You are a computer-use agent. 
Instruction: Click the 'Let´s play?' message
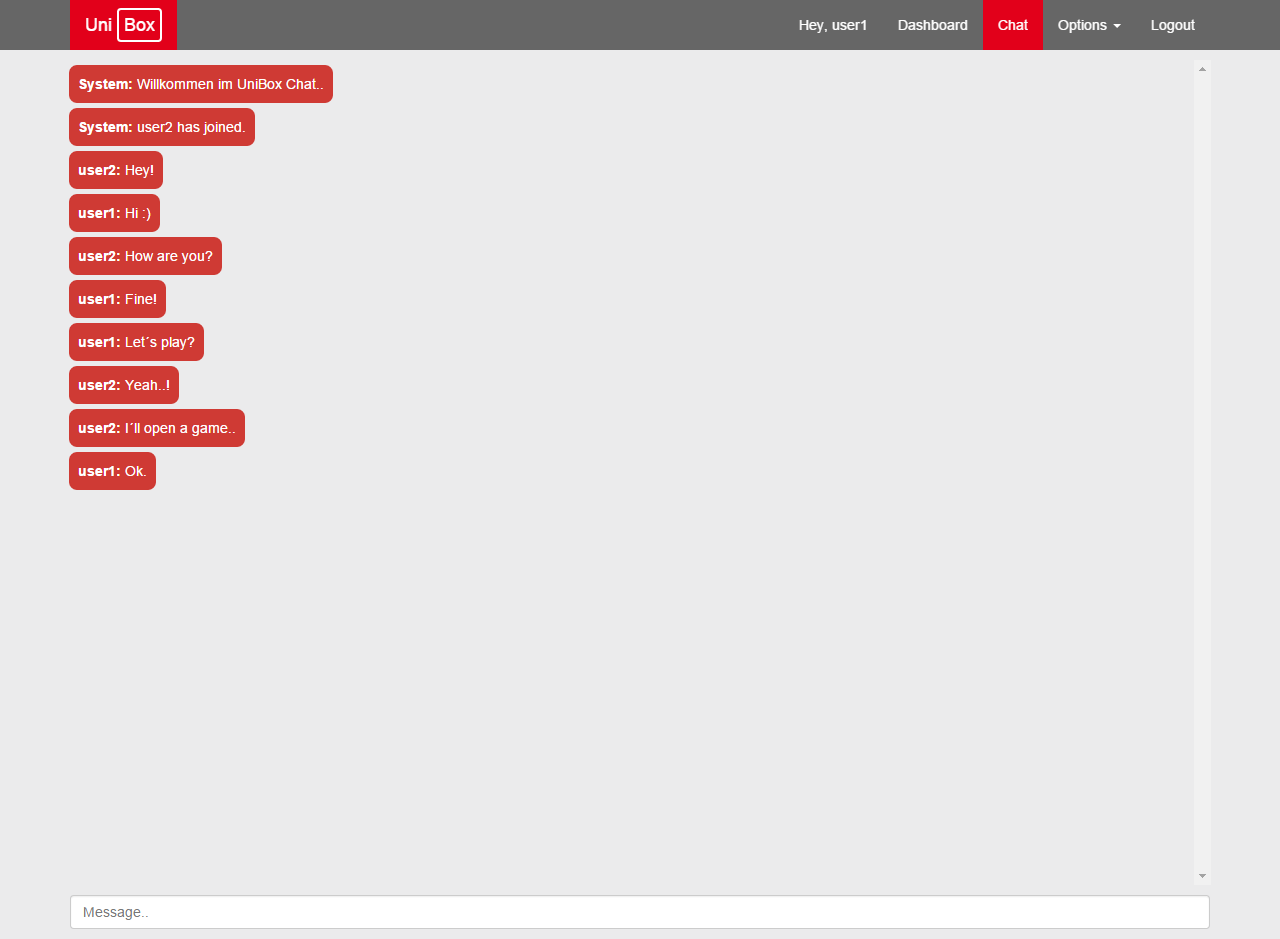(136, 342)
